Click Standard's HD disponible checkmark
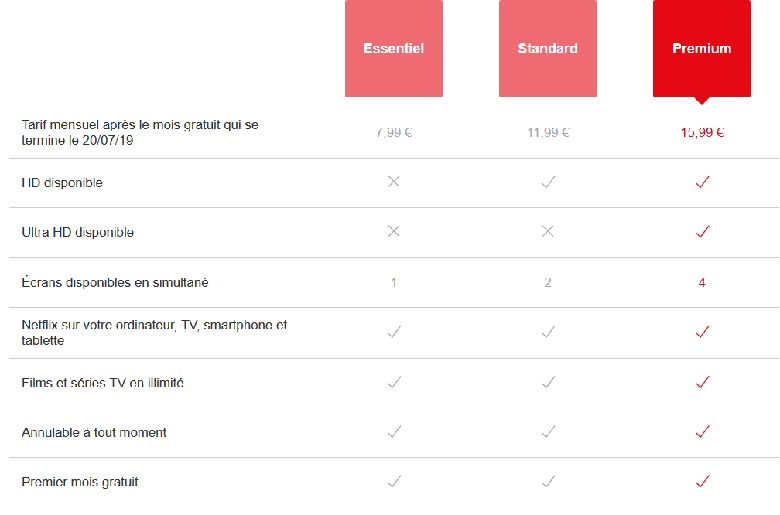The image size is (780, 515). (548, 182)
